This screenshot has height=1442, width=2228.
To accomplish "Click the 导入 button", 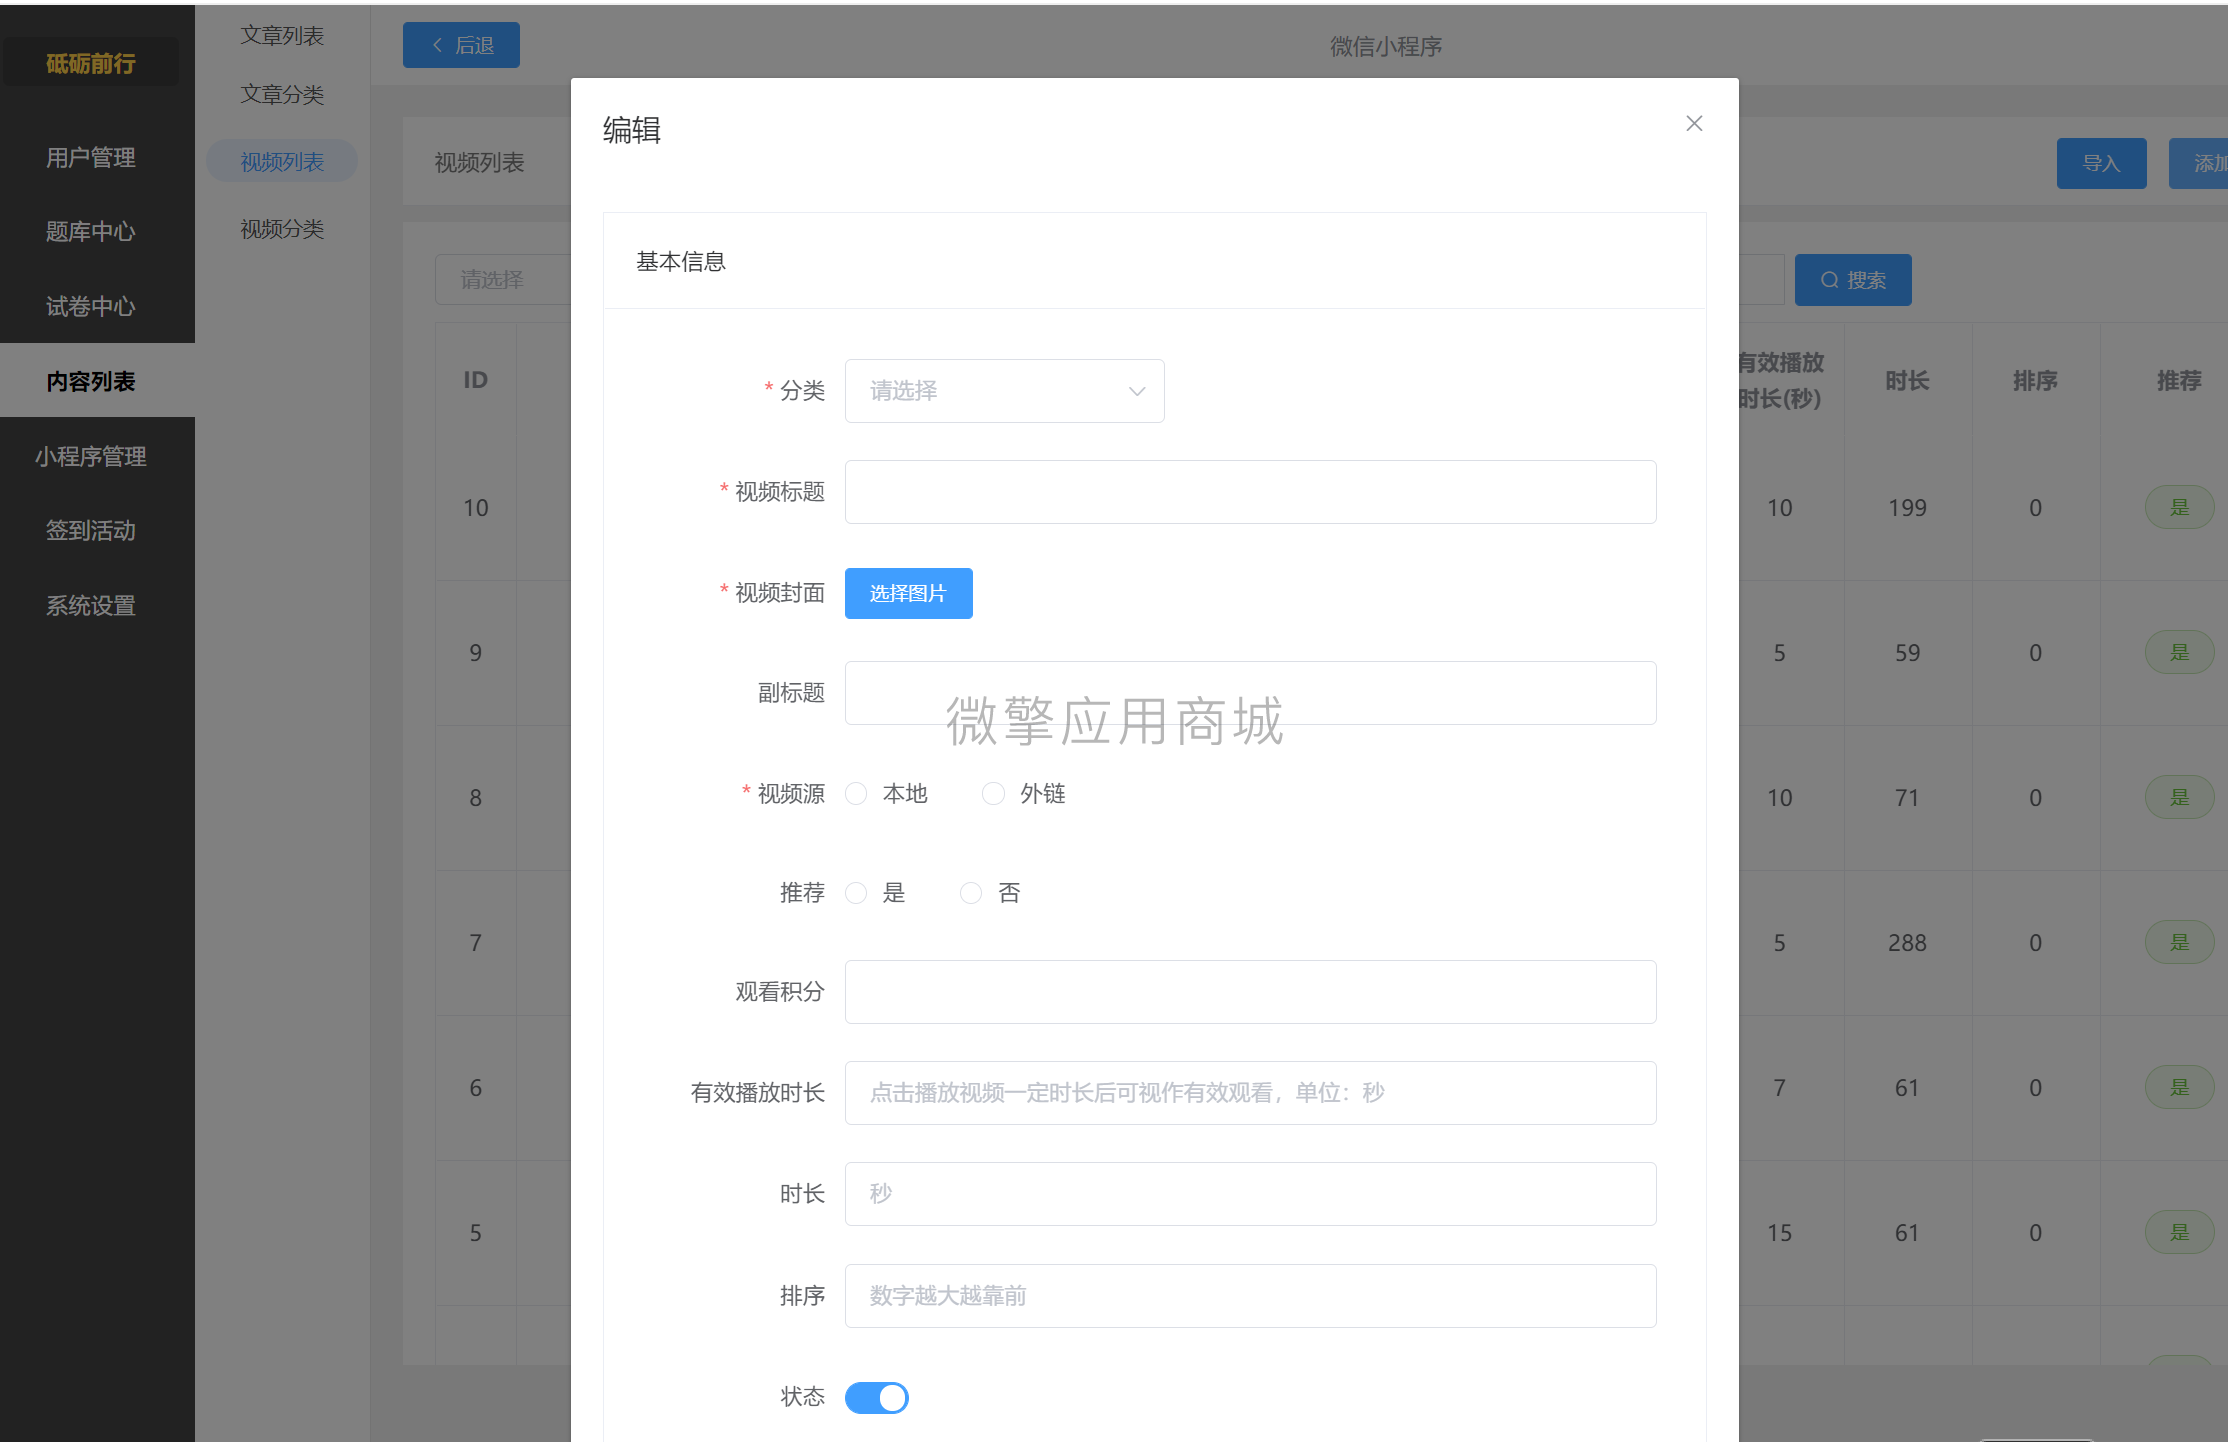I will (2101, 163).
